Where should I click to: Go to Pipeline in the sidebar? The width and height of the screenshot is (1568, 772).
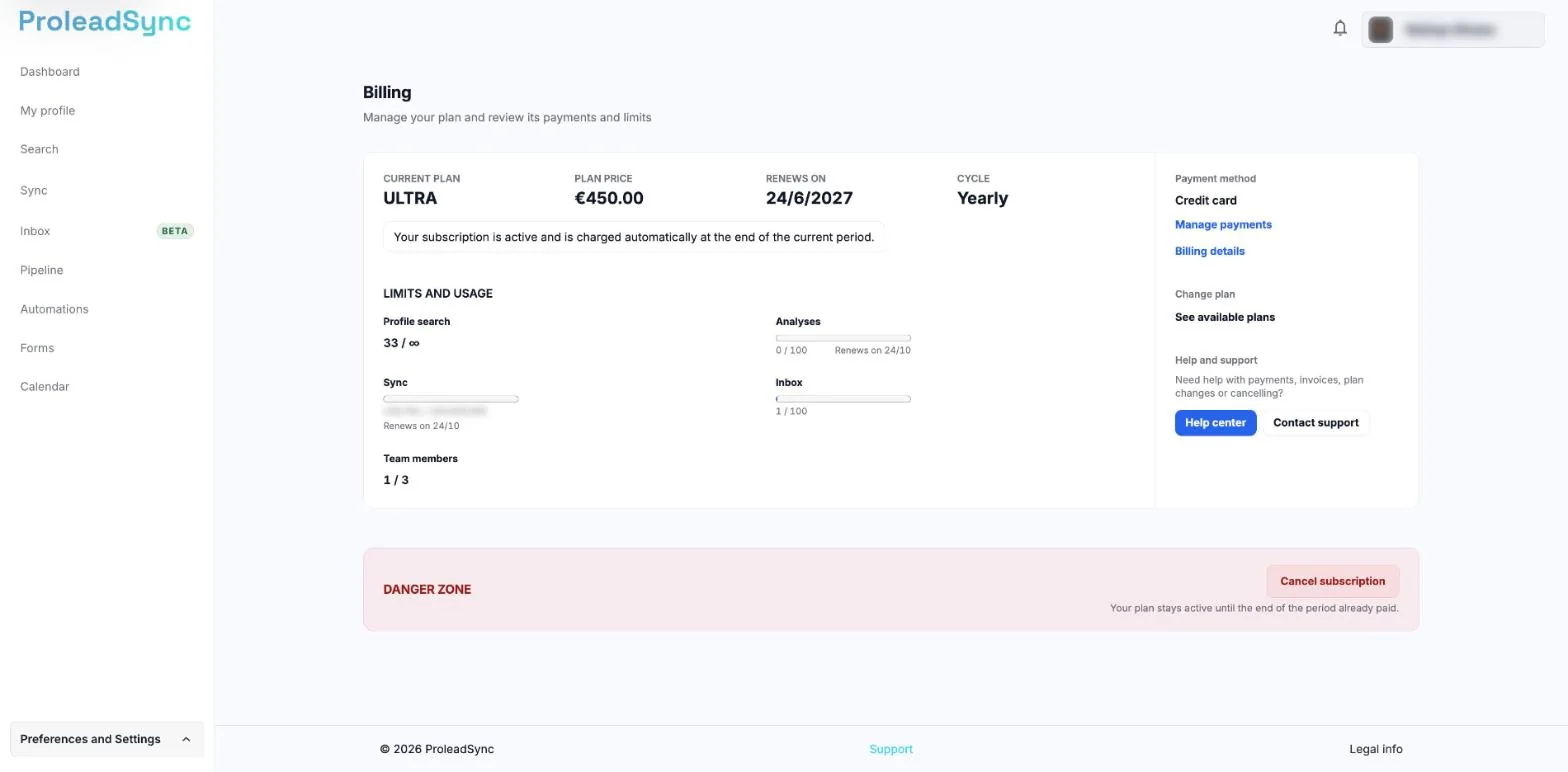pyautogui.click(x=41, y=270)
